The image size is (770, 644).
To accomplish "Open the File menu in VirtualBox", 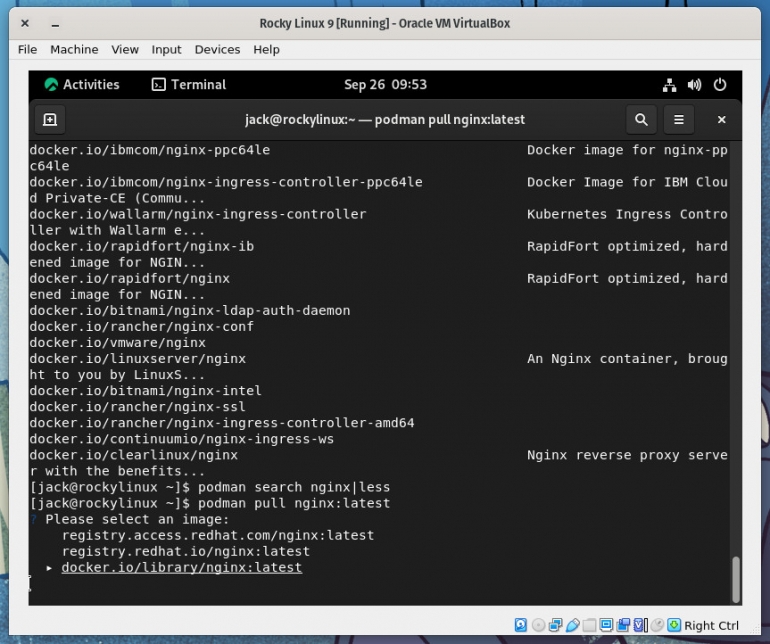I will point(28,50).
